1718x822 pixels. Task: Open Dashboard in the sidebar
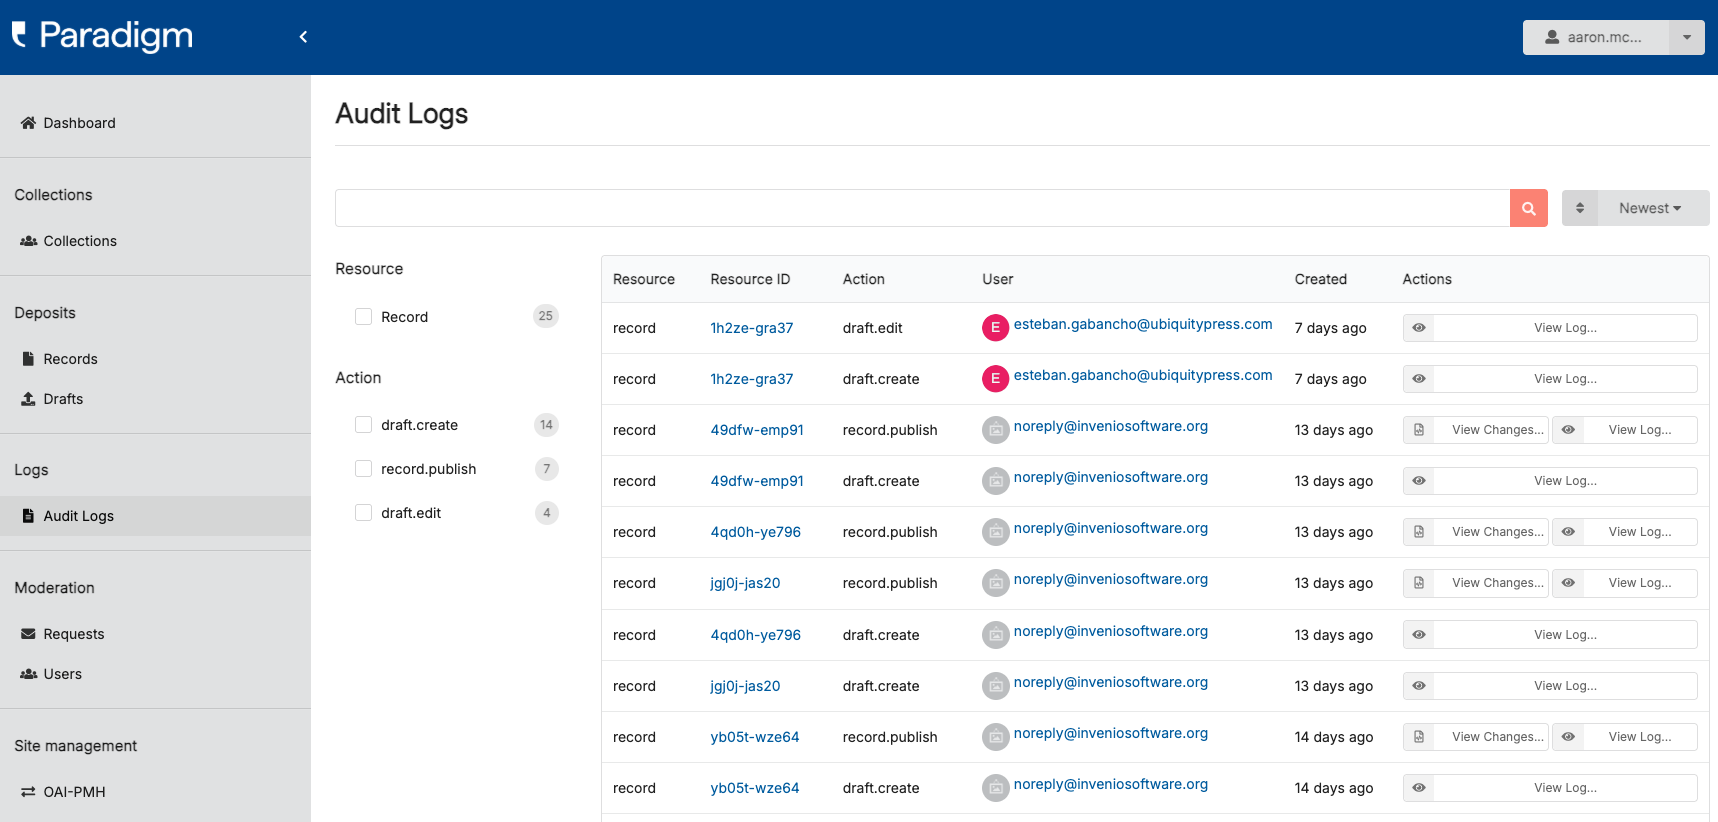coord(155,123)
